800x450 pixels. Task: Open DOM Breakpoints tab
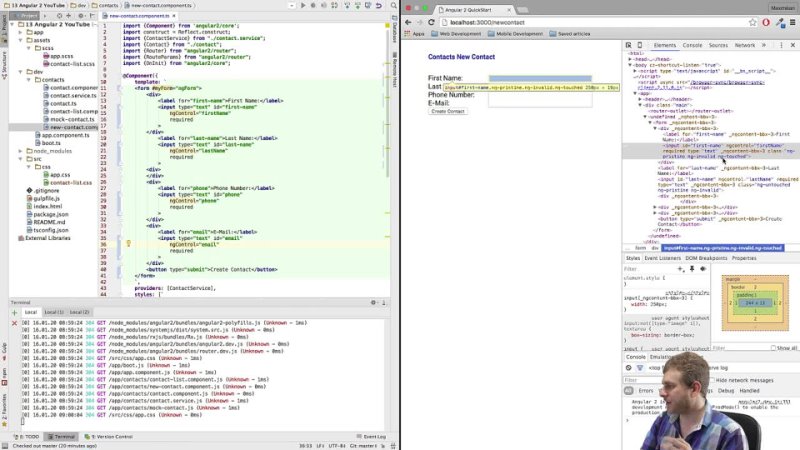706,258
